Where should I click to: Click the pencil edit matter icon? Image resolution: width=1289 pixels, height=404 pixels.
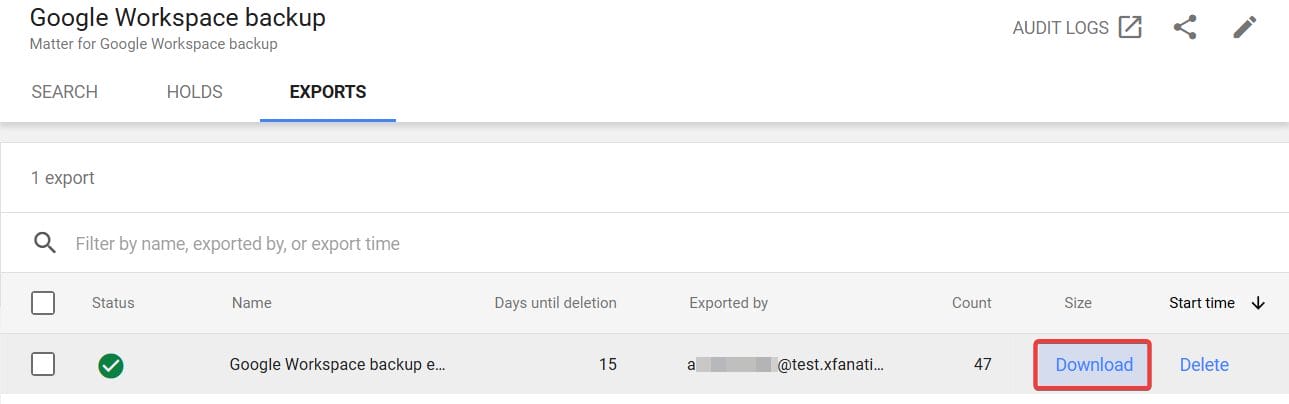tap(1244, 27)
